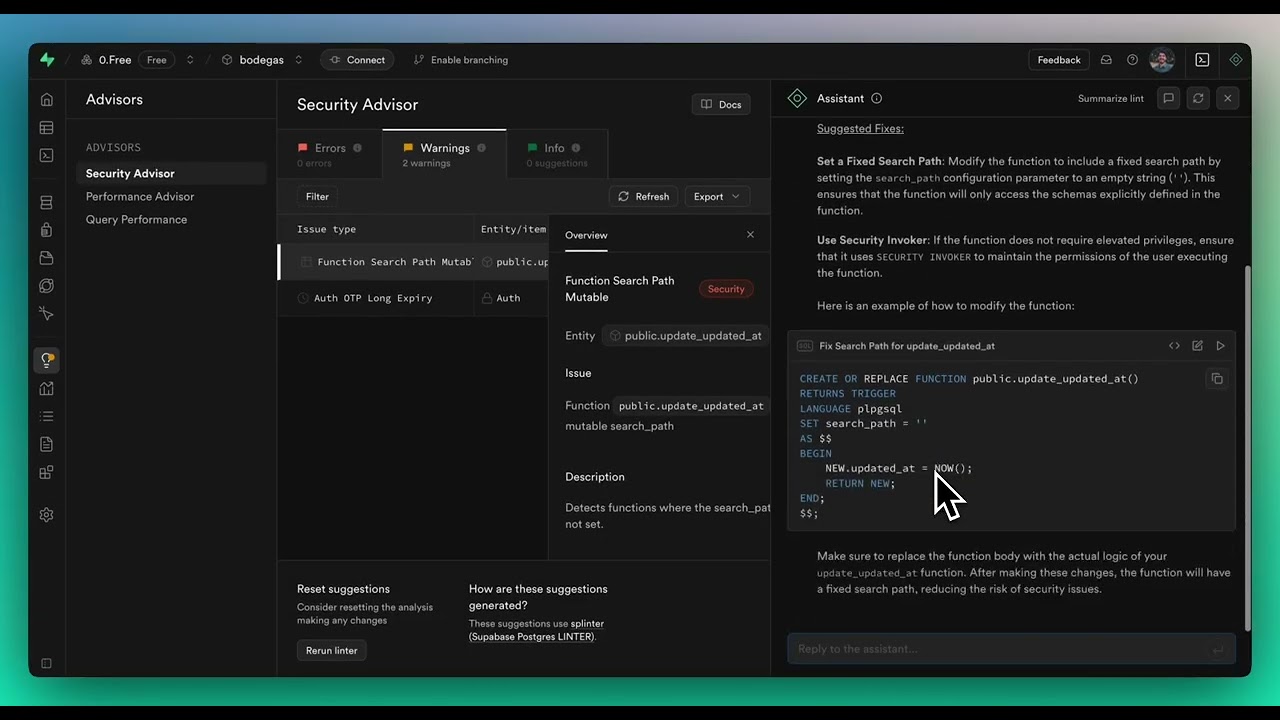Click Enable branching

tap(461, 60)
